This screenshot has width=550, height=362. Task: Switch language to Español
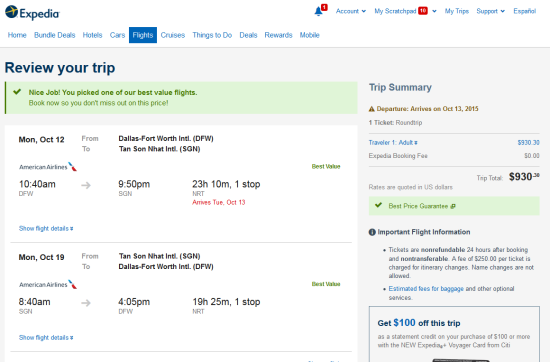click(525, 11)
